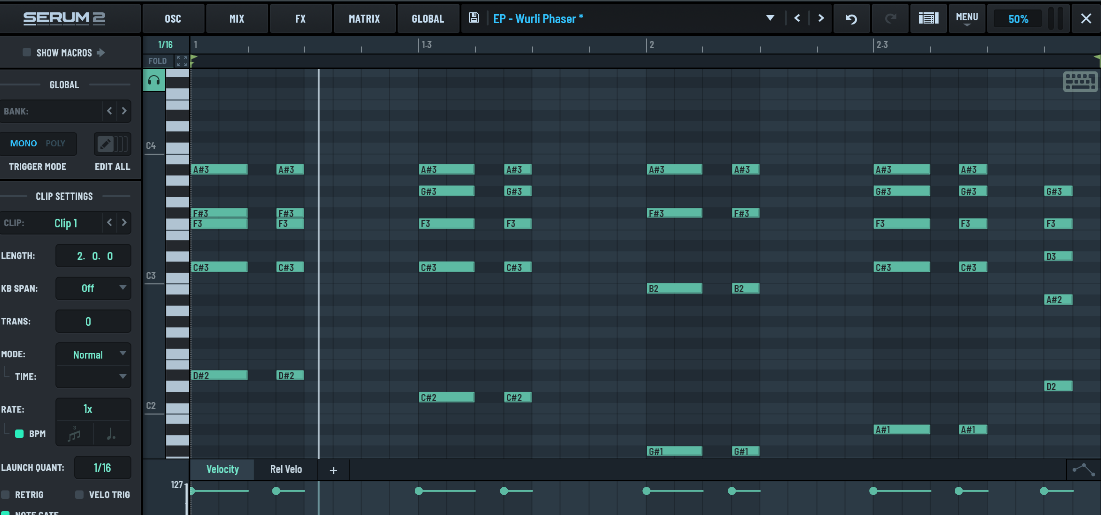1101x515 pixels.
Task: Select the next bank arrow
Action: (x=124, y=111)
